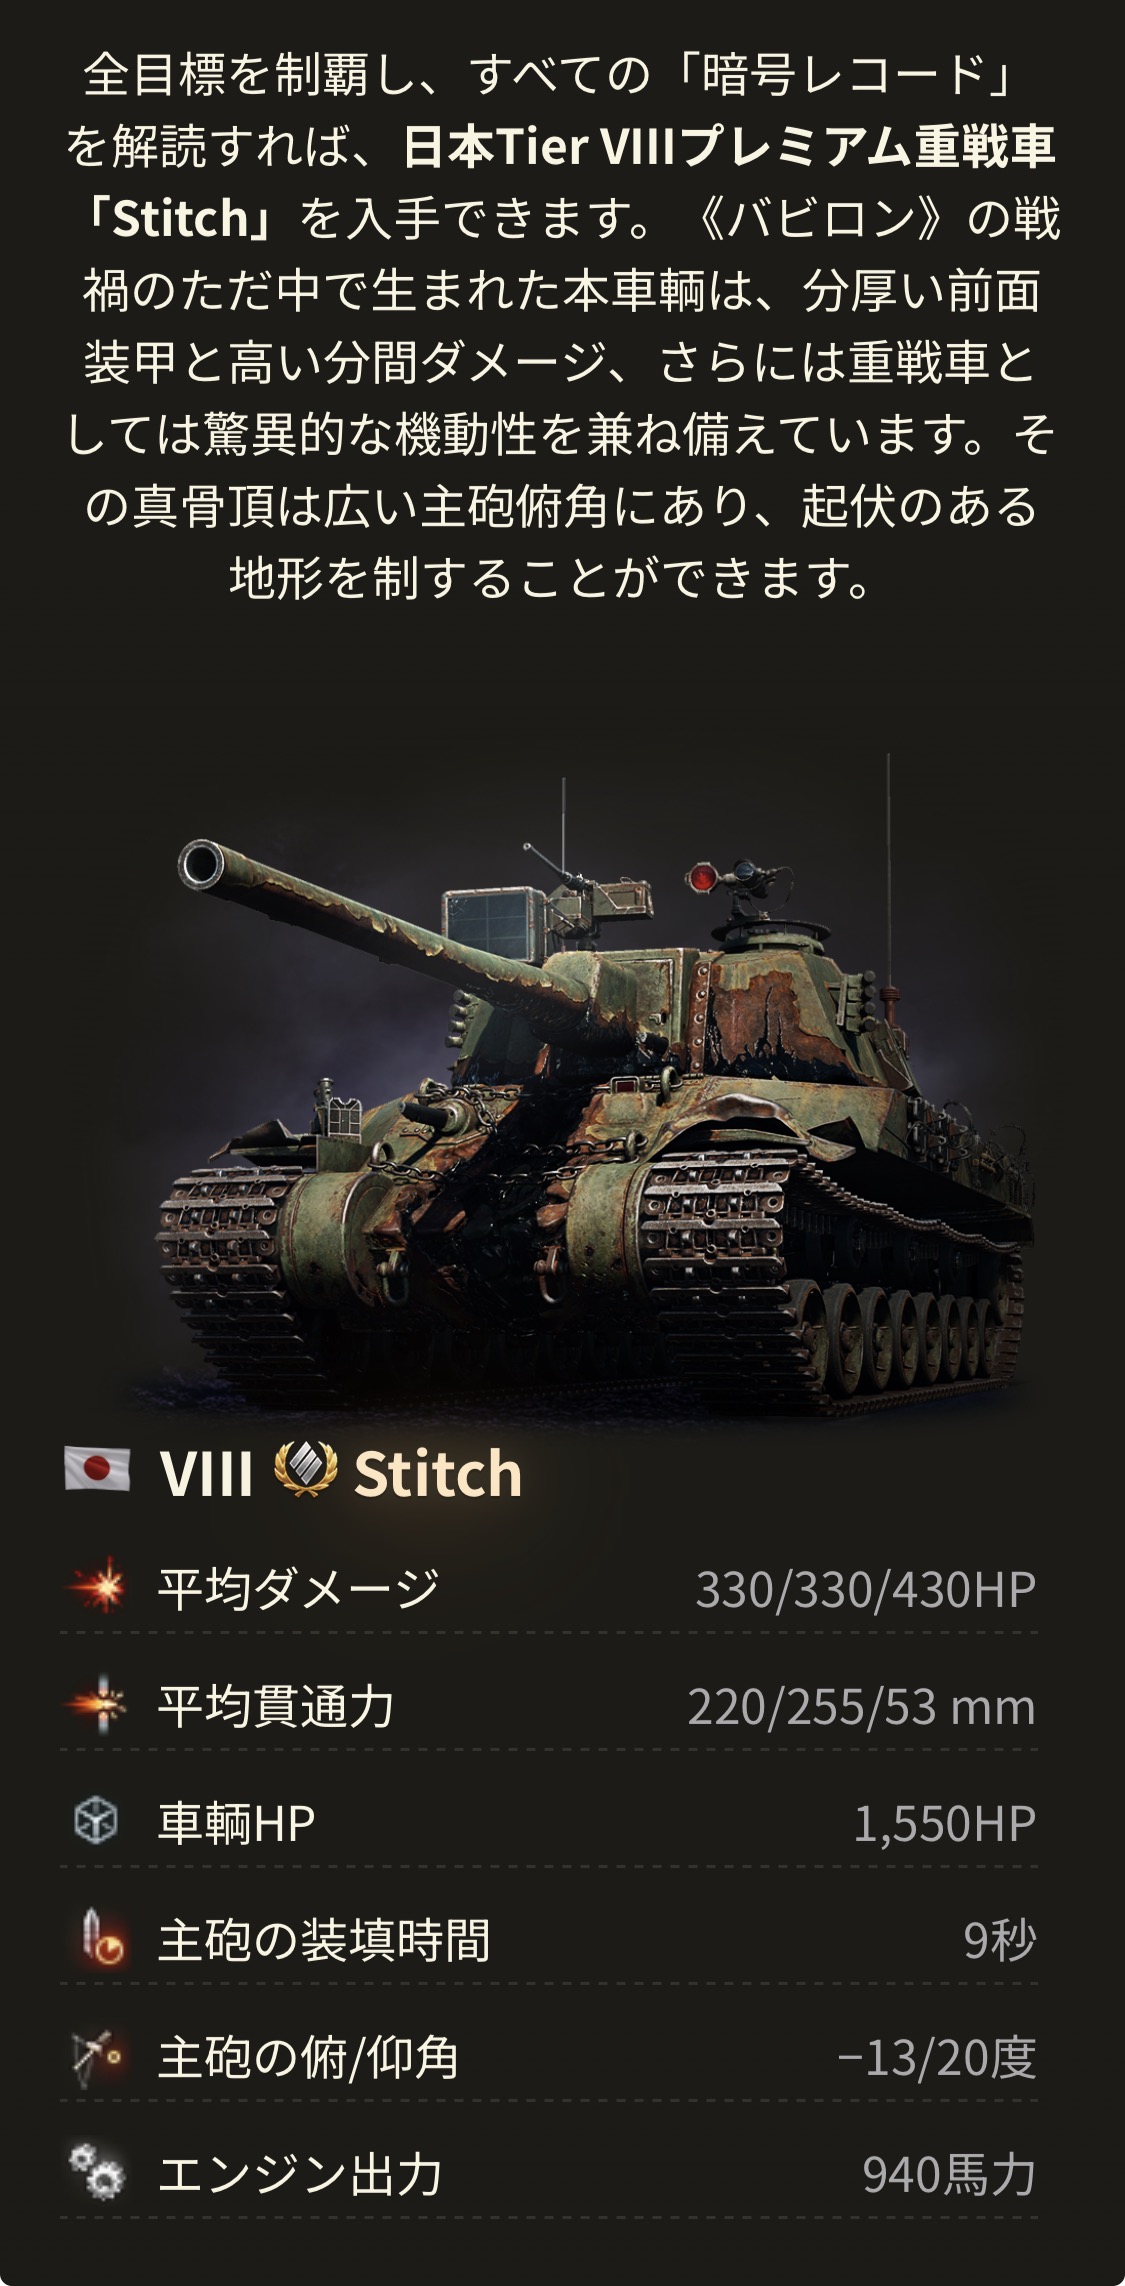Click the −13/20度 value
Image resolution: width=1125 pixels, height=2286 pixels.
[936, 2058]
